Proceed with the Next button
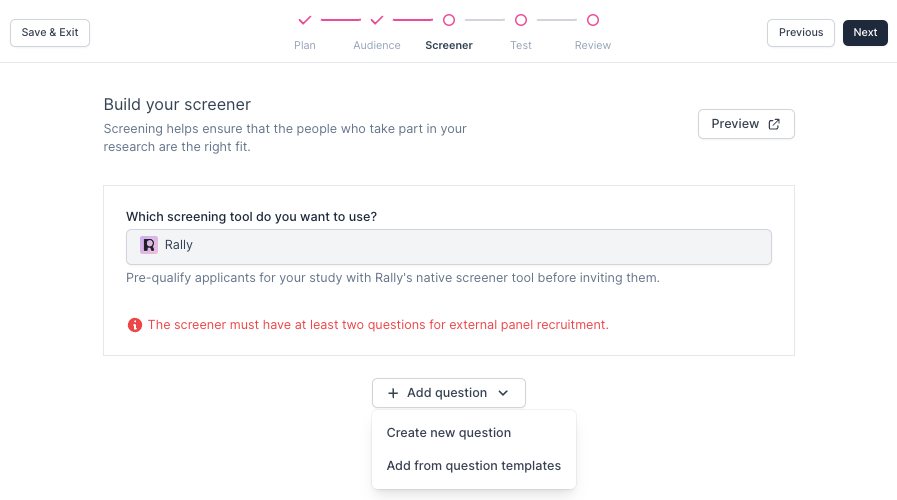The width and height of the screenshot is (897, 500). pyautogui.click(x=865, y=33)
